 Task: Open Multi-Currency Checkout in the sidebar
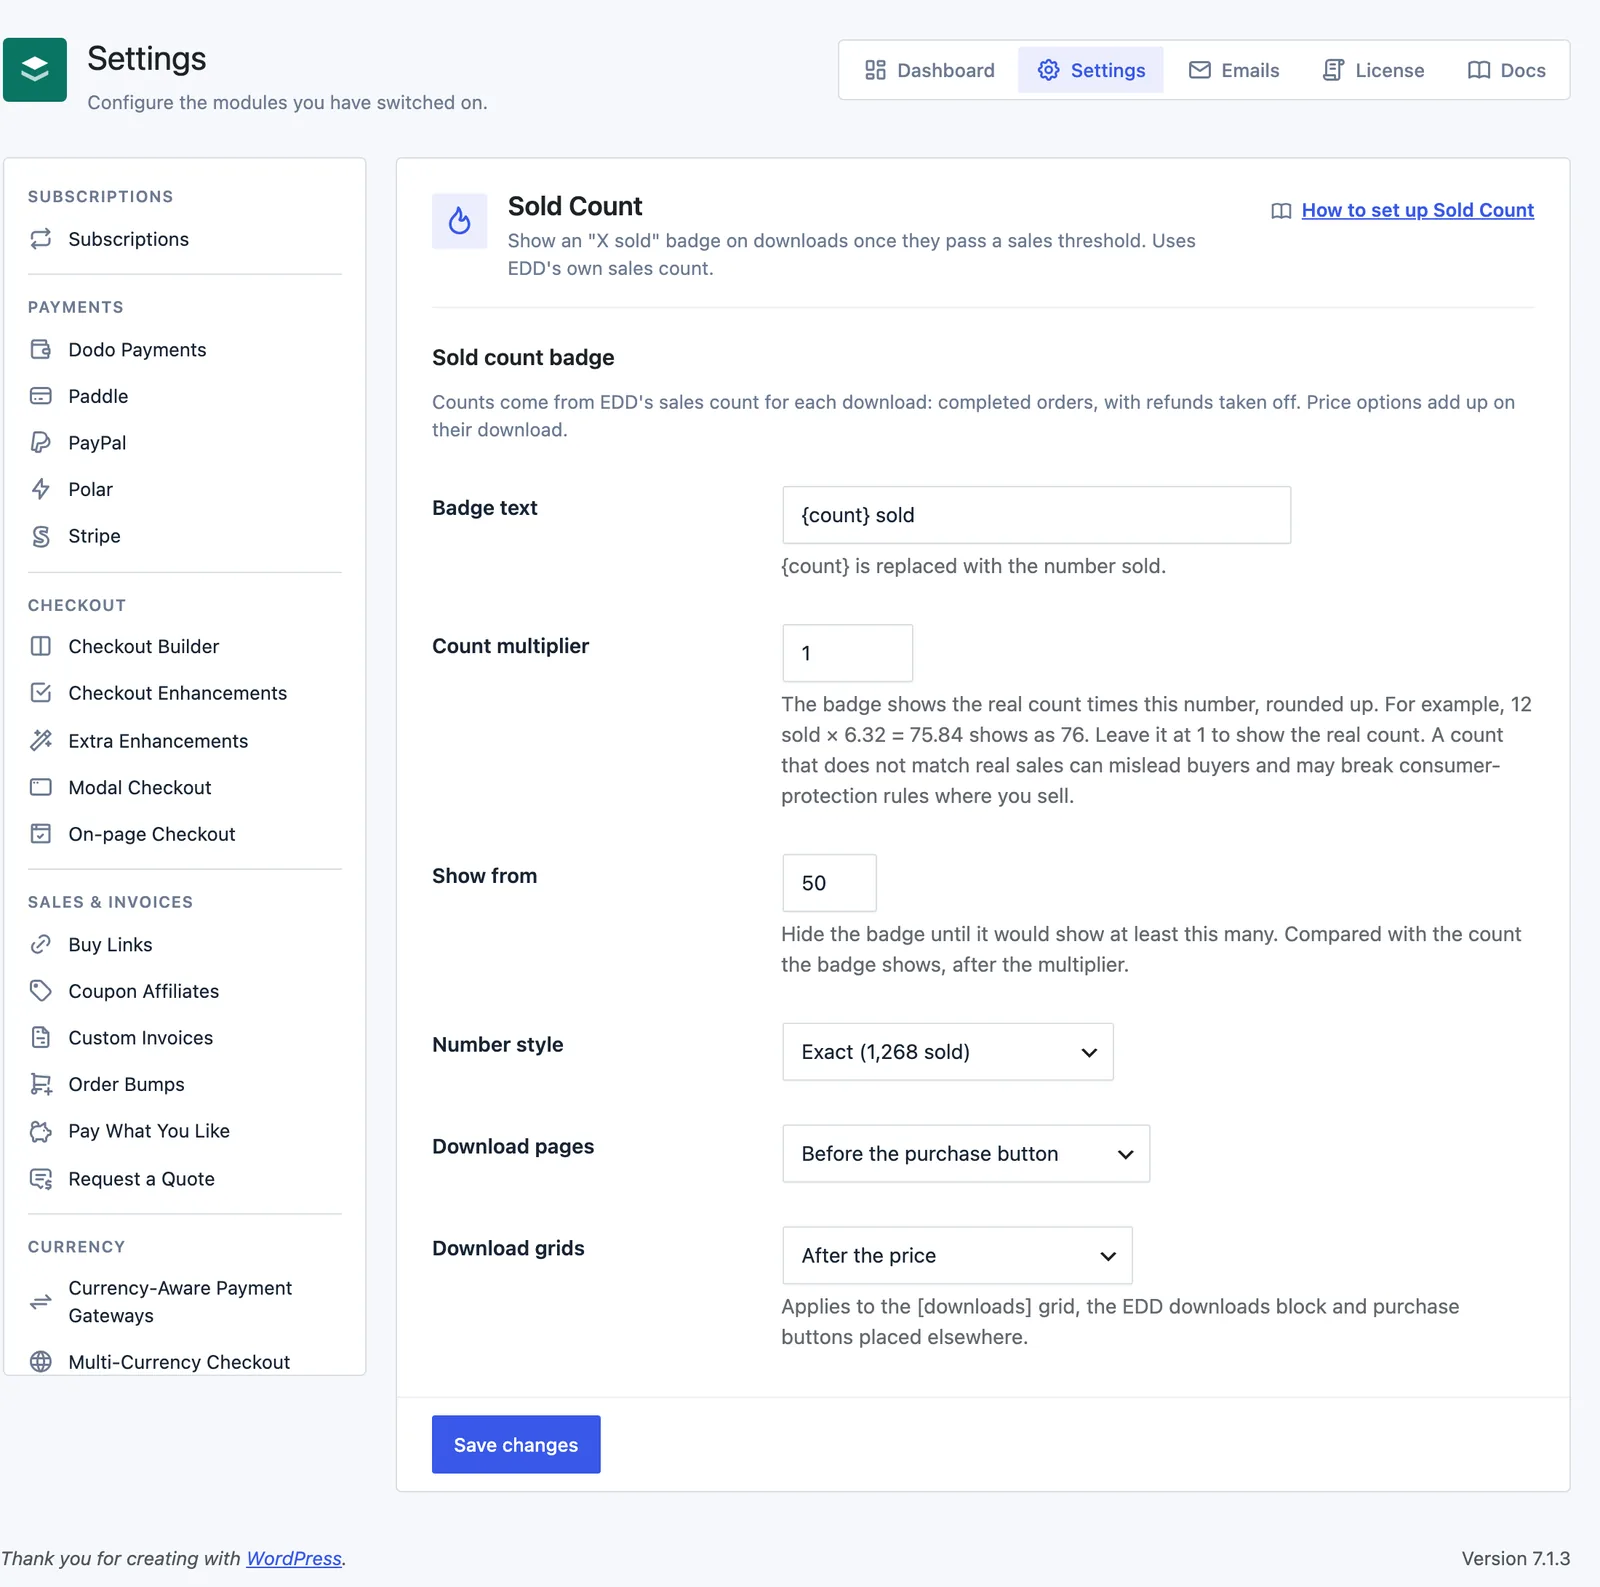point(185,1362)
